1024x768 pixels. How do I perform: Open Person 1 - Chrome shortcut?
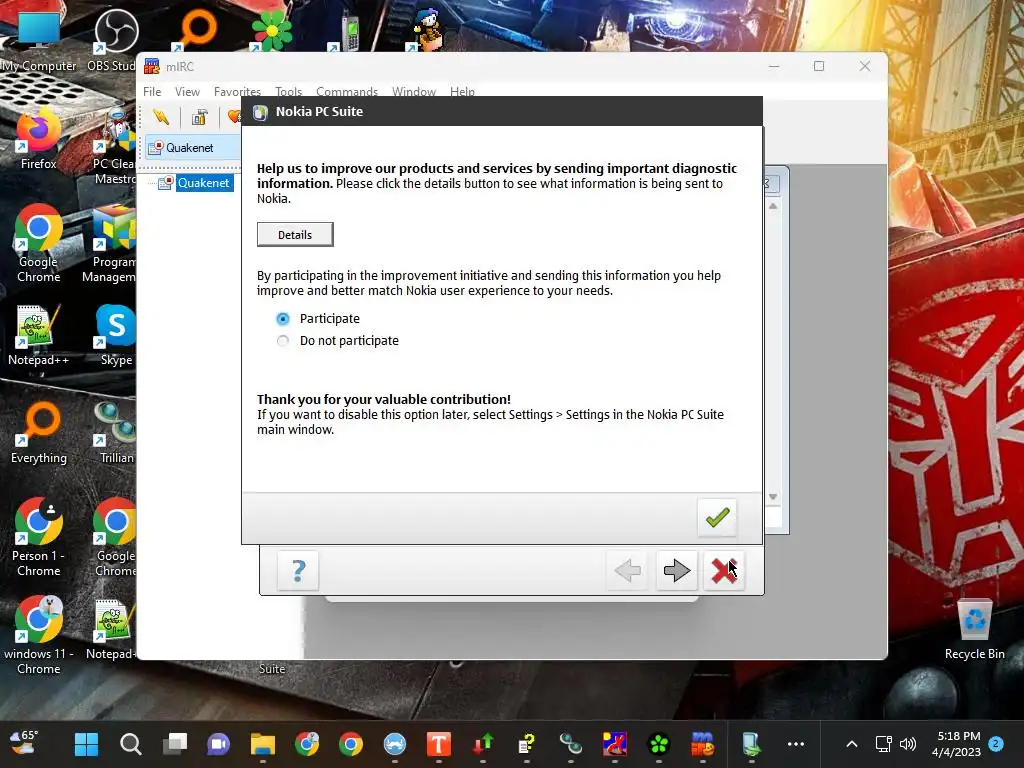(x=39, y=538)
